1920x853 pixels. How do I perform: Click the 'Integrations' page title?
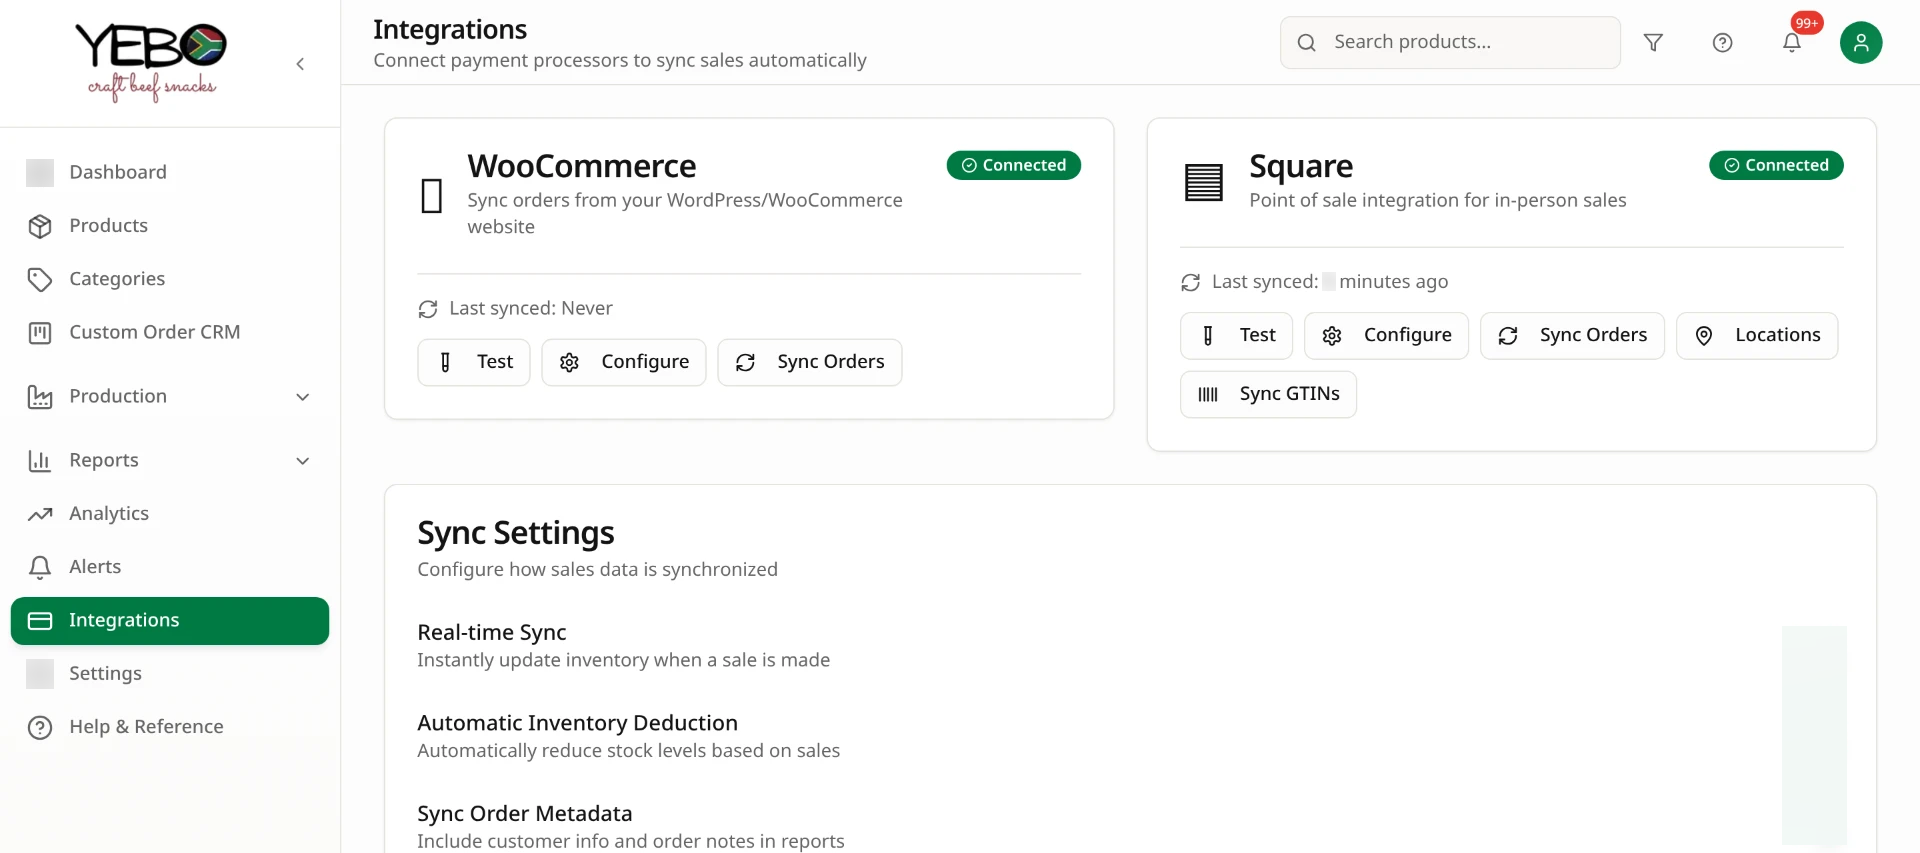(x=450, y=29)
